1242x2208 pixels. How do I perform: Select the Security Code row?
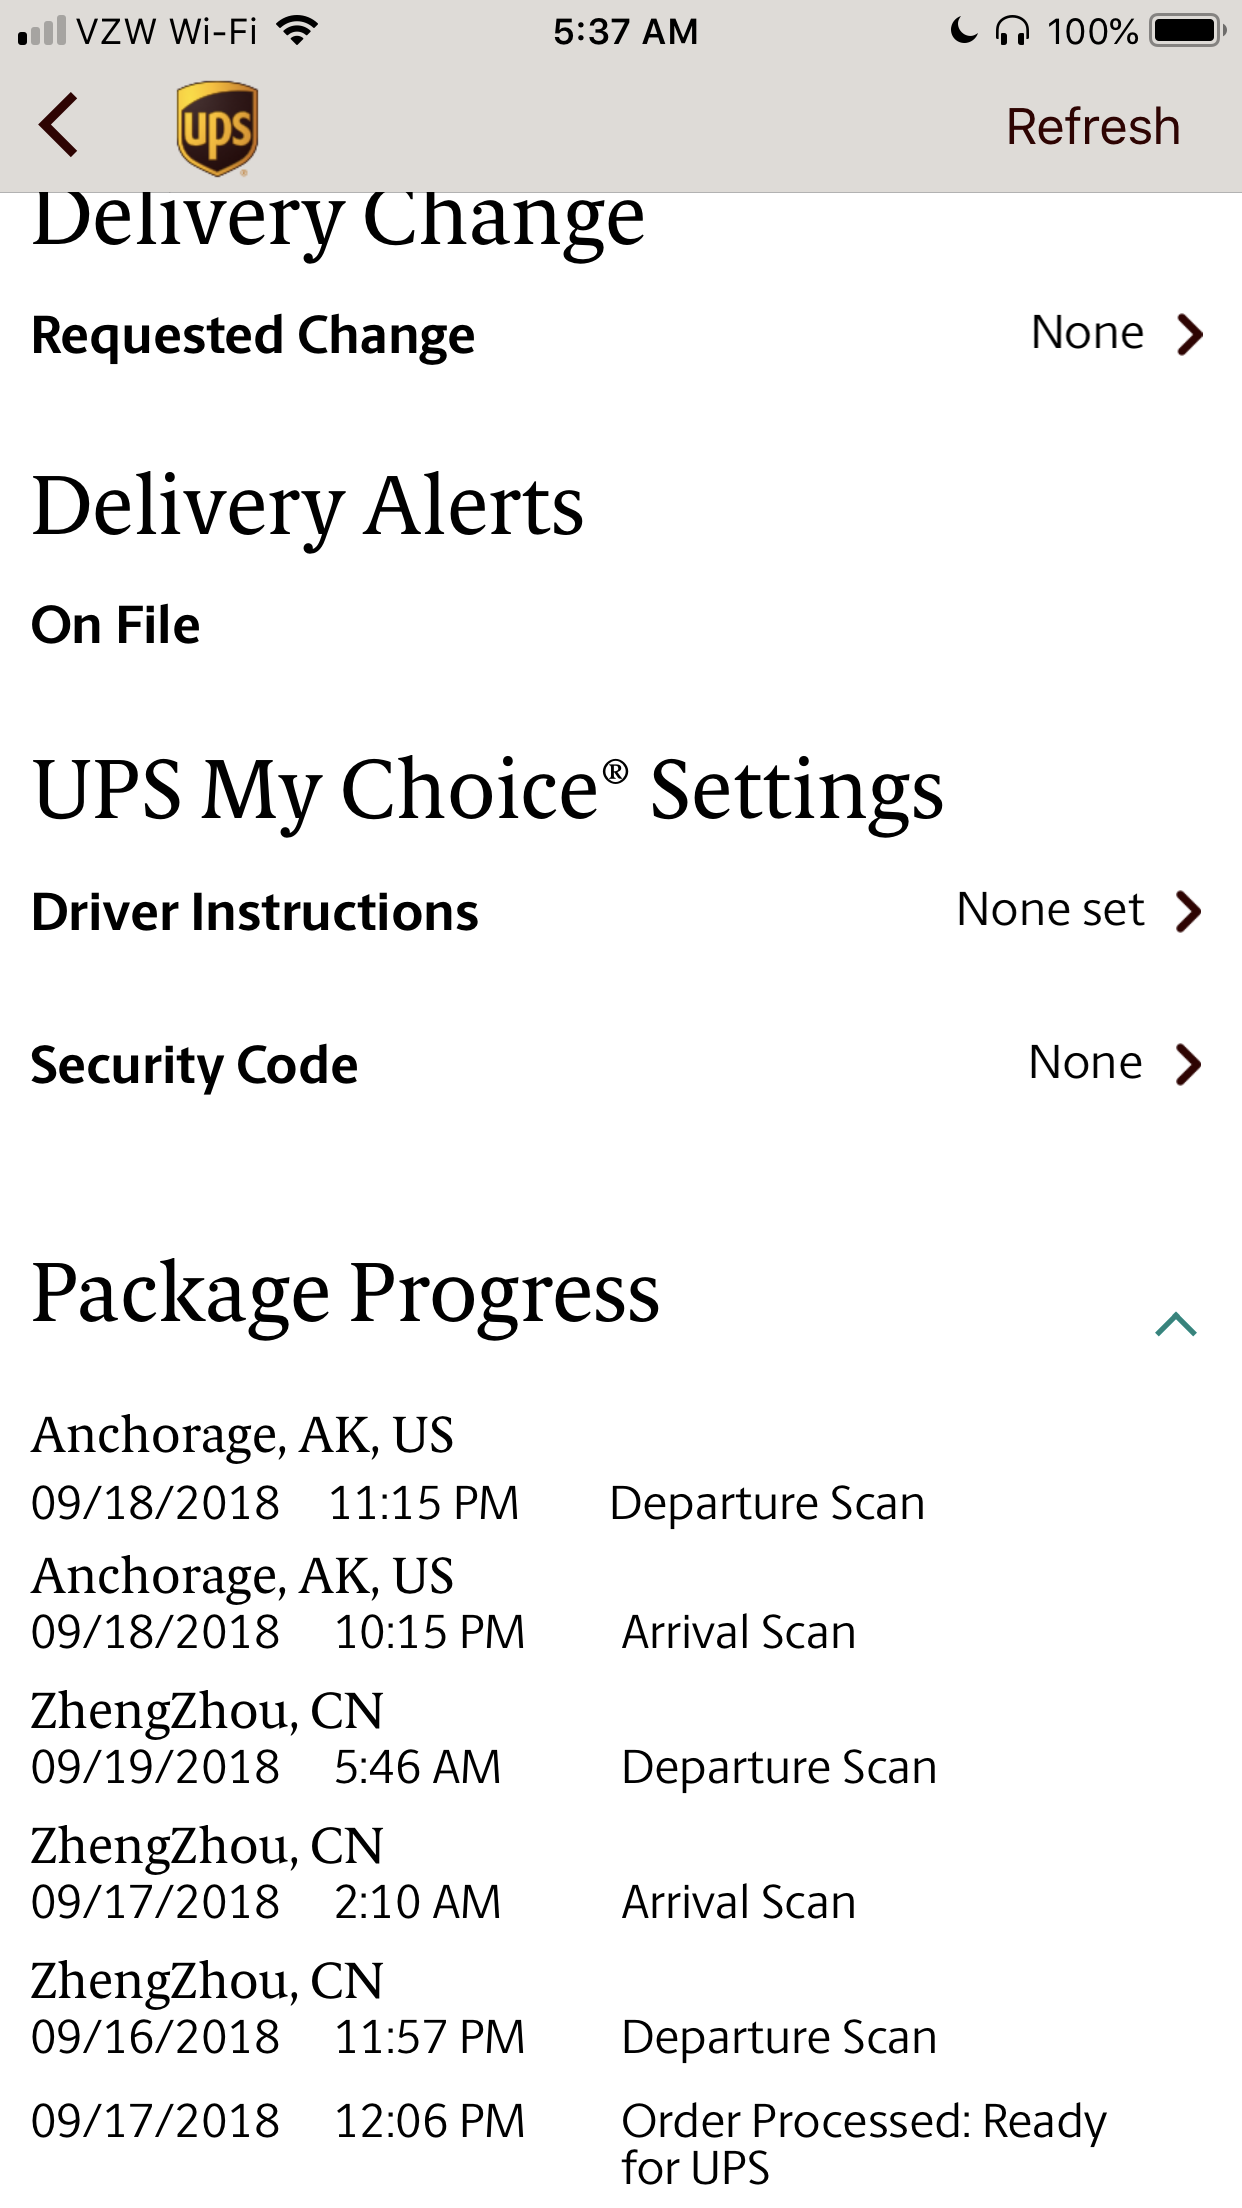(621, 1064)
